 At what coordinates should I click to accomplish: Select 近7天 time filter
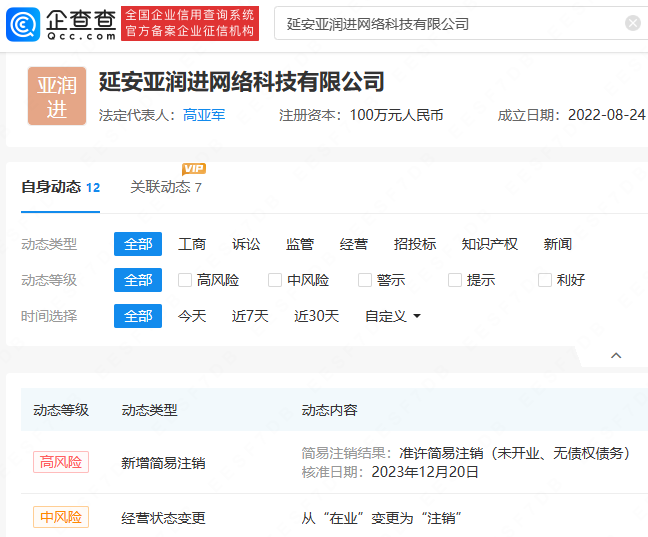point(250,316)
